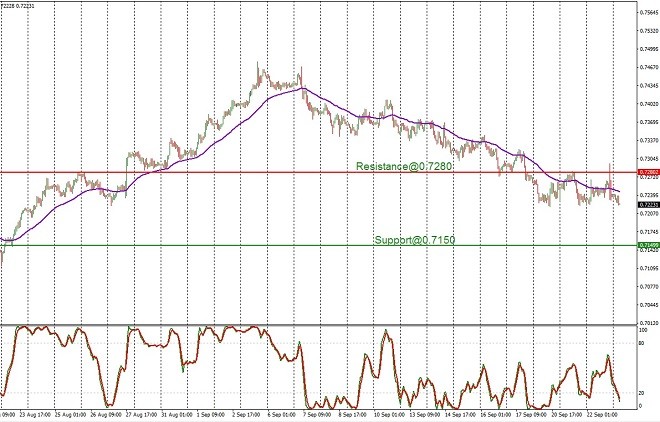Click the 14 Sep 17:00 time label
Image resolution: width=660 pixels, height=422 pixels.
(x=460, y=414)
